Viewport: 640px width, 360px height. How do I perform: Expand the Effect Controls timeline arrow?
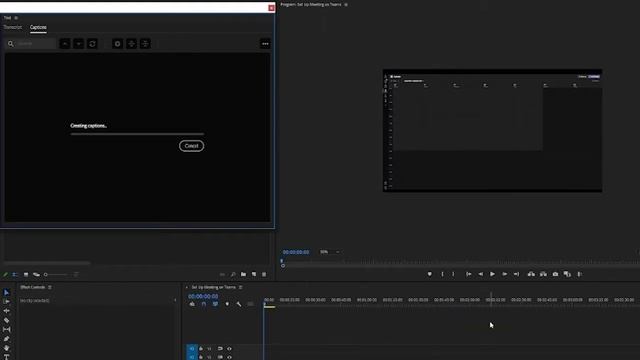click(176, 300)
